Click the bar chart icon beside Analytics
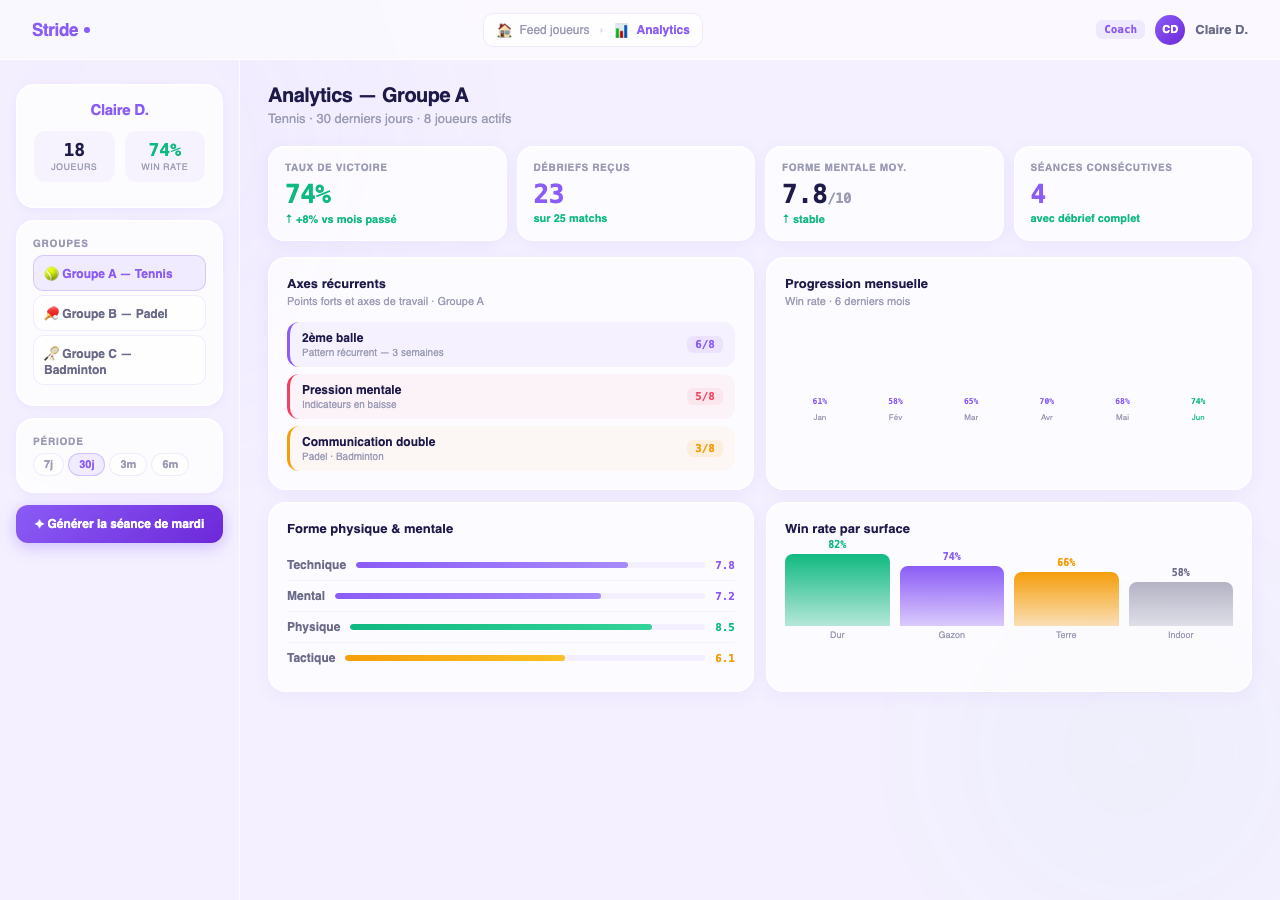The image size is (1280, 900). pyautogui.click(x=621, y=30)
